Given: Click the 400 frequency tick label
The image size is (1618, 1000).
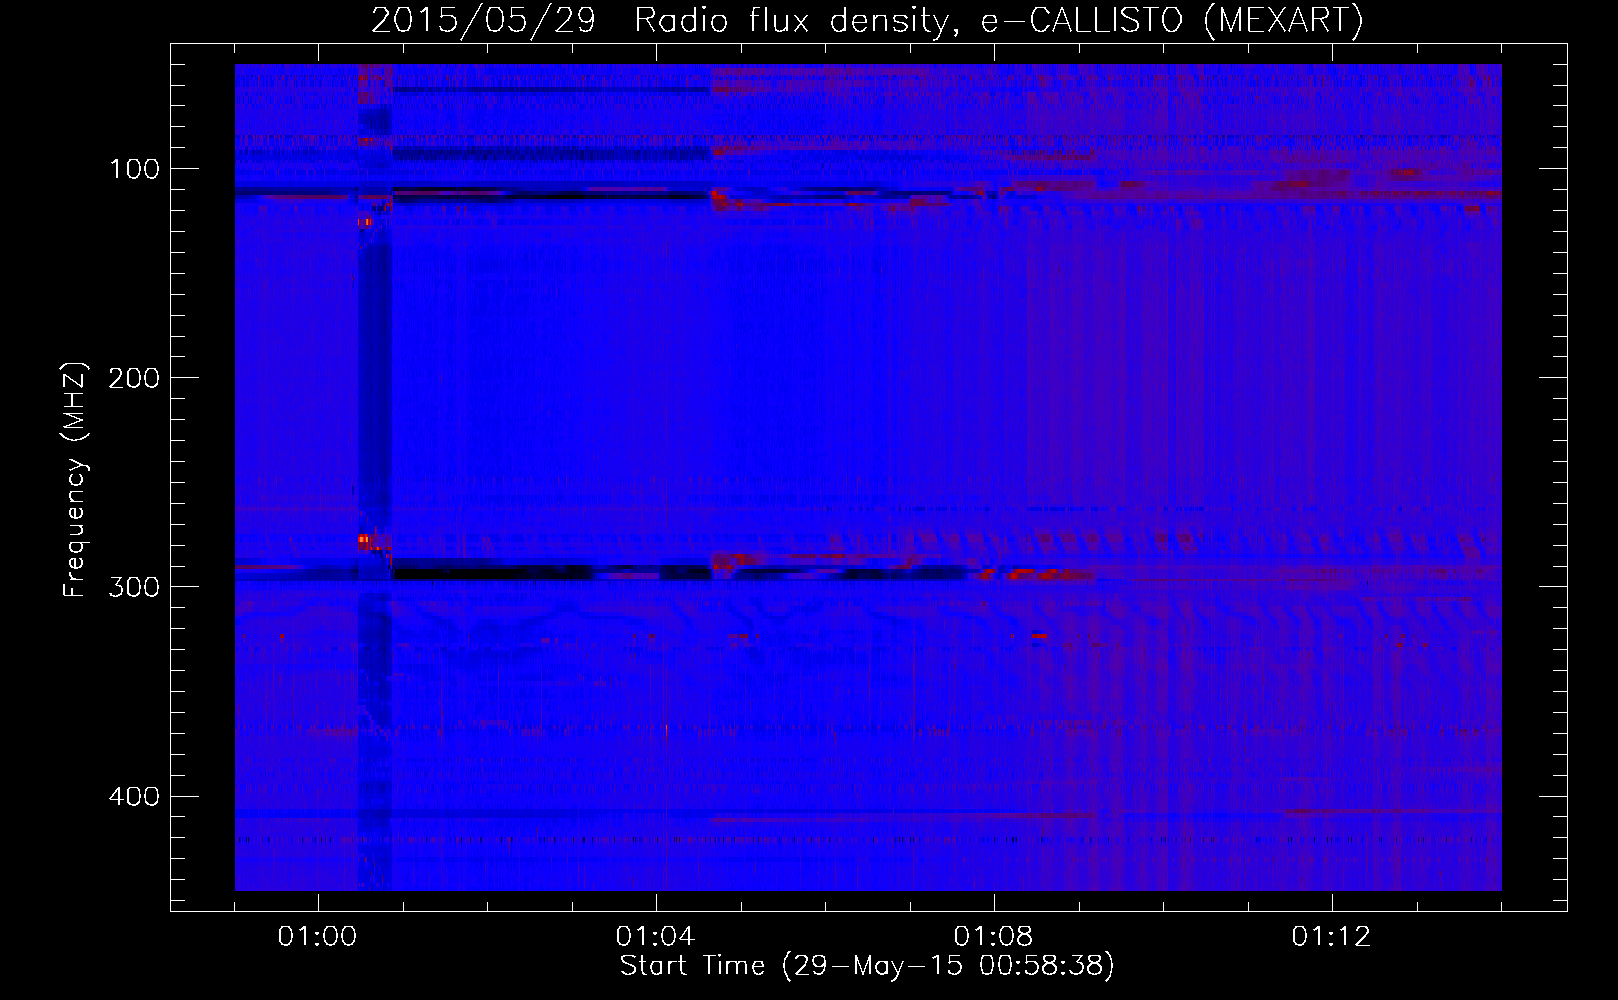Looking at the screenshot, I should pyautogui.click(x=135, y=796).
